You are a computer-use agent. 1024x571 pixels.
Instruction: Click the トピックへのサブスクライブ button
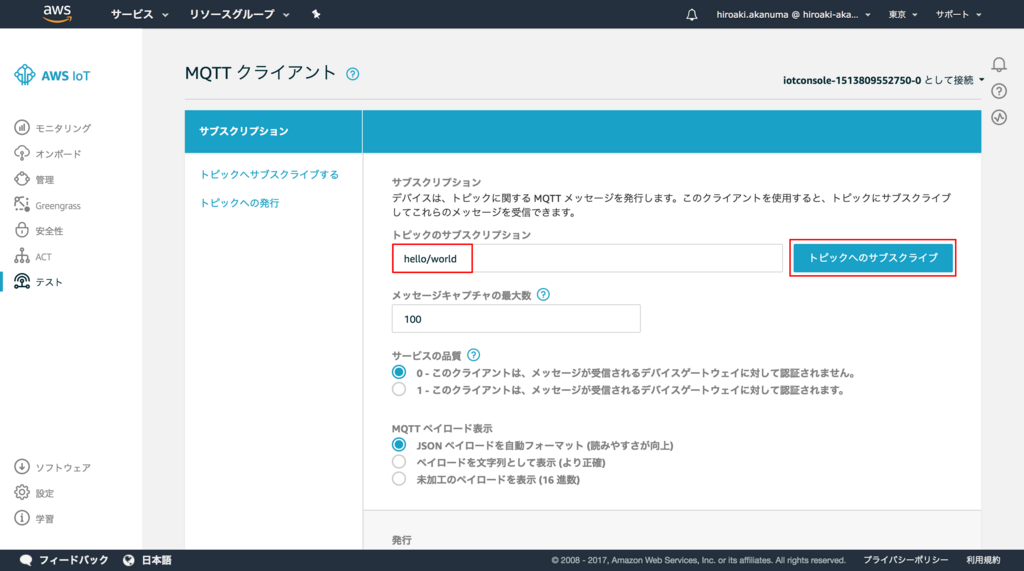872,257
